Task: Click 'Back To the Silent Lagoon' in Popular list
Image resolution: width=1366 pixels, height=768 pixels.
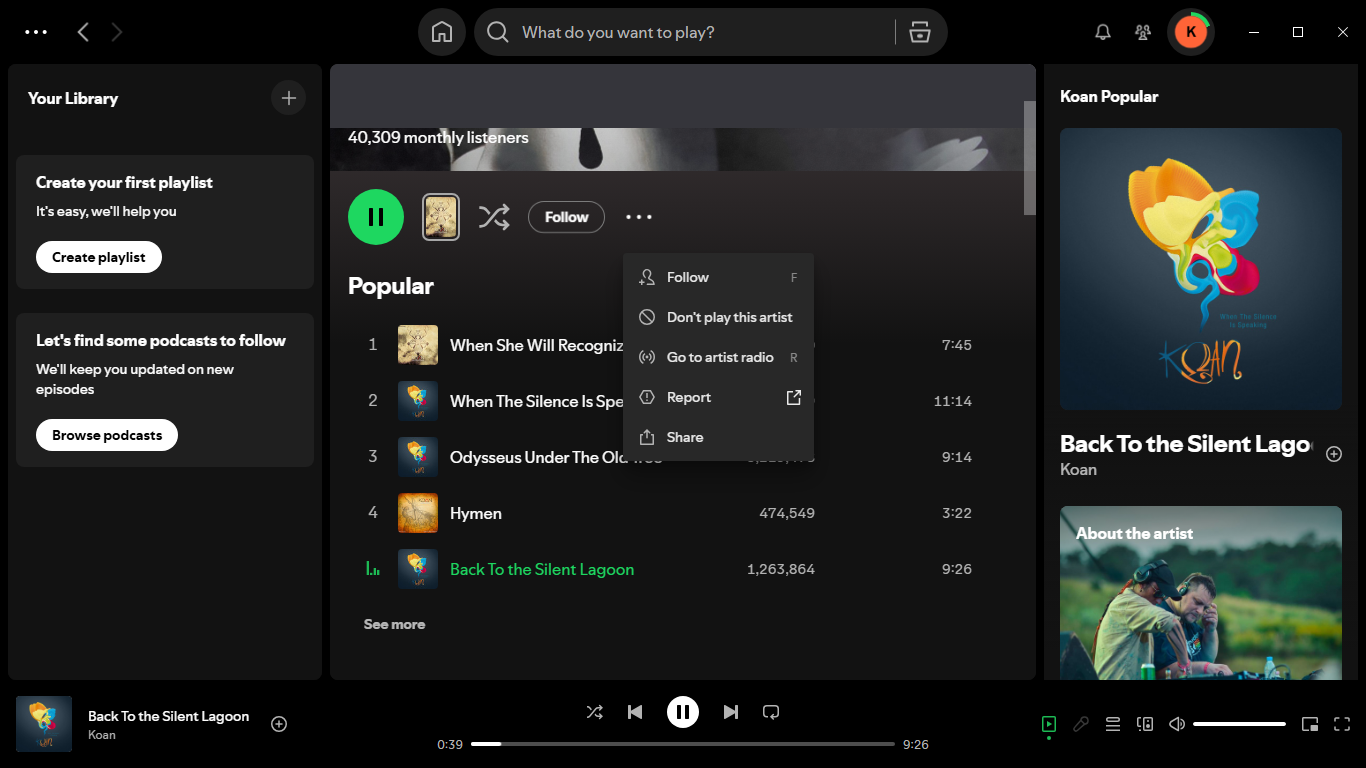Action: [542, 569]
